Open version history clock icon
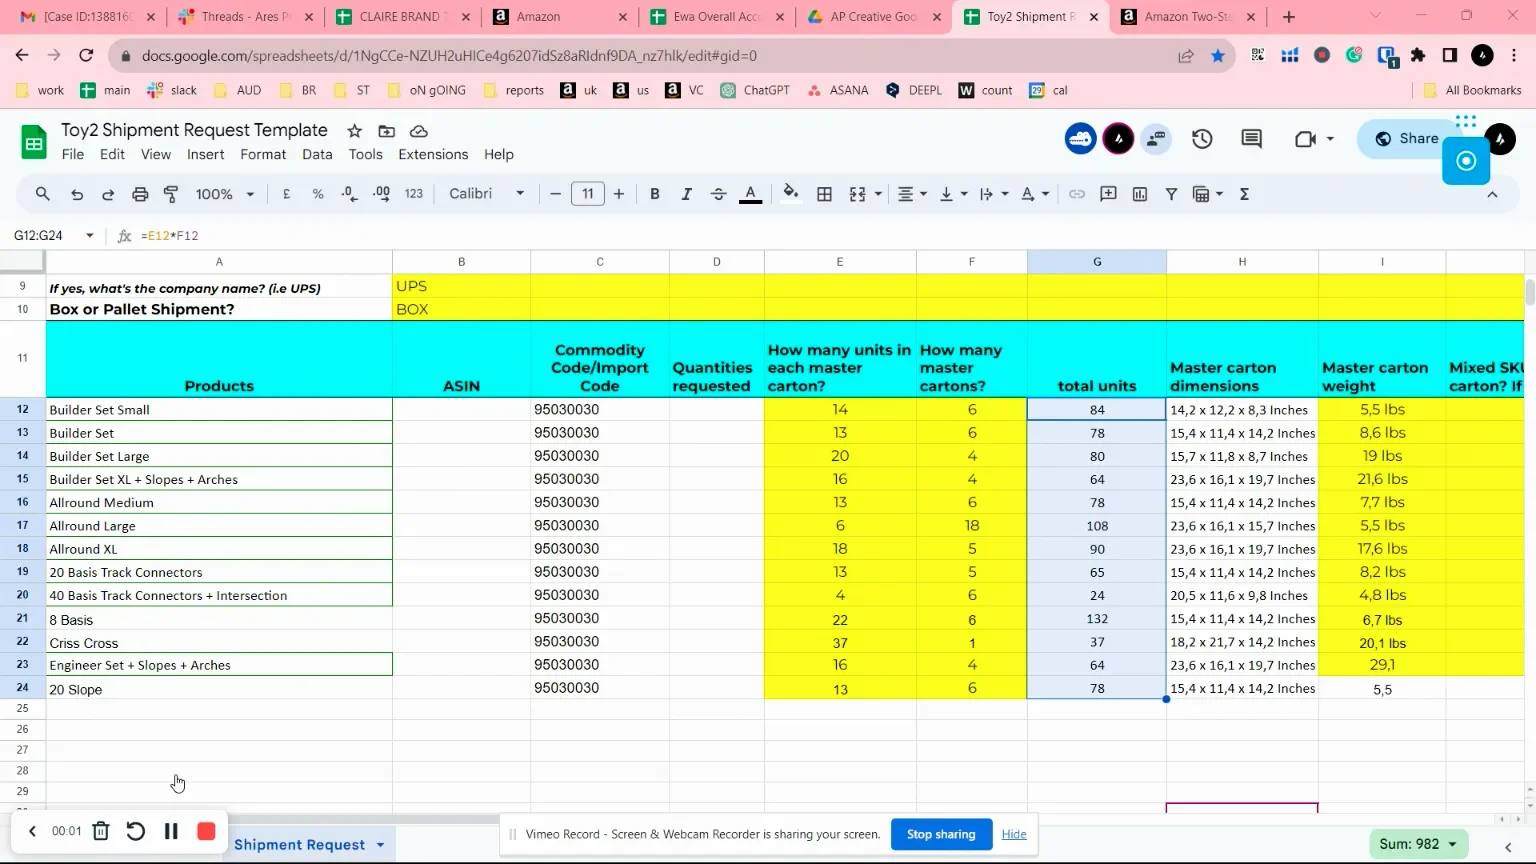 [1202, 139]
